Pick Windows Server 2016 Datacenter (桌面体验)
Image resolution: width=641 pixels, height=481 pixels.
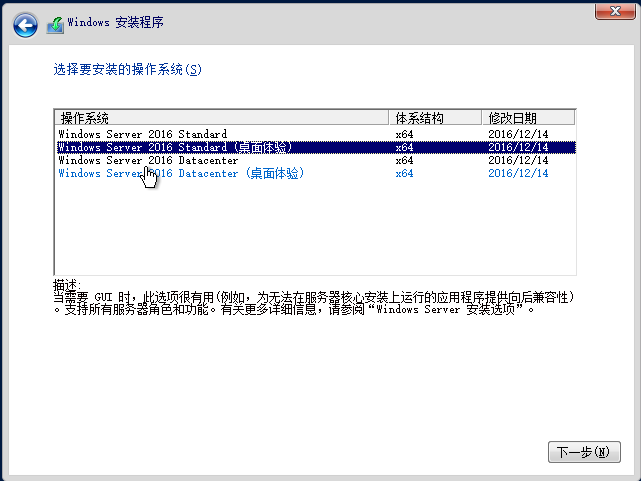[180, 173]
